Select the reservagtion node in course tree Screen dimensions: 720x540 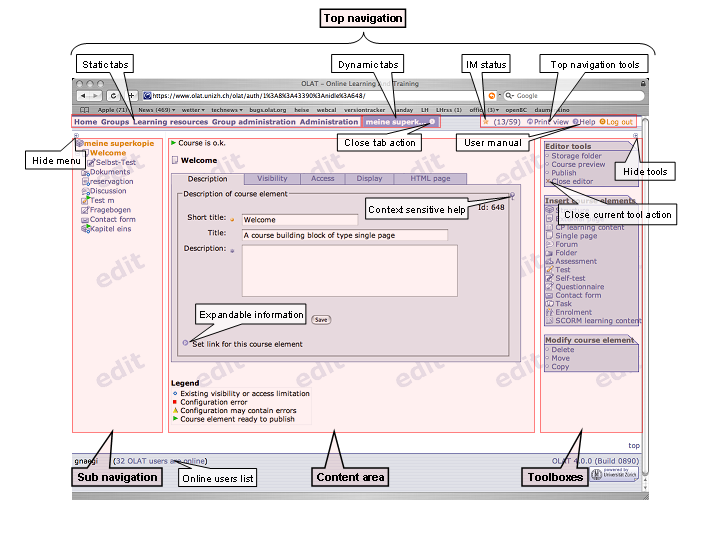click(x=112, y=181)
